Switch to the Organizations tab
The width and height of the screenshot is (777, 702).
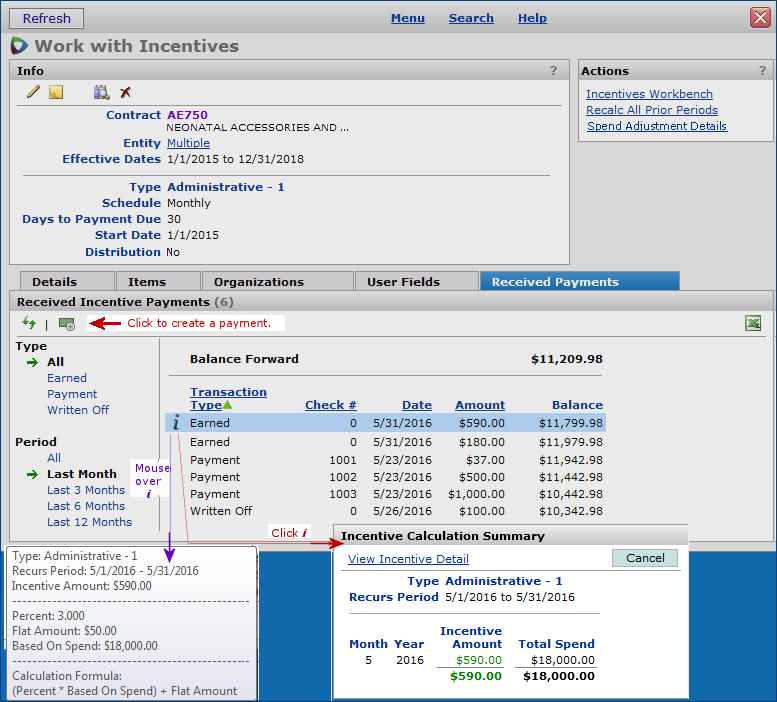258,282
